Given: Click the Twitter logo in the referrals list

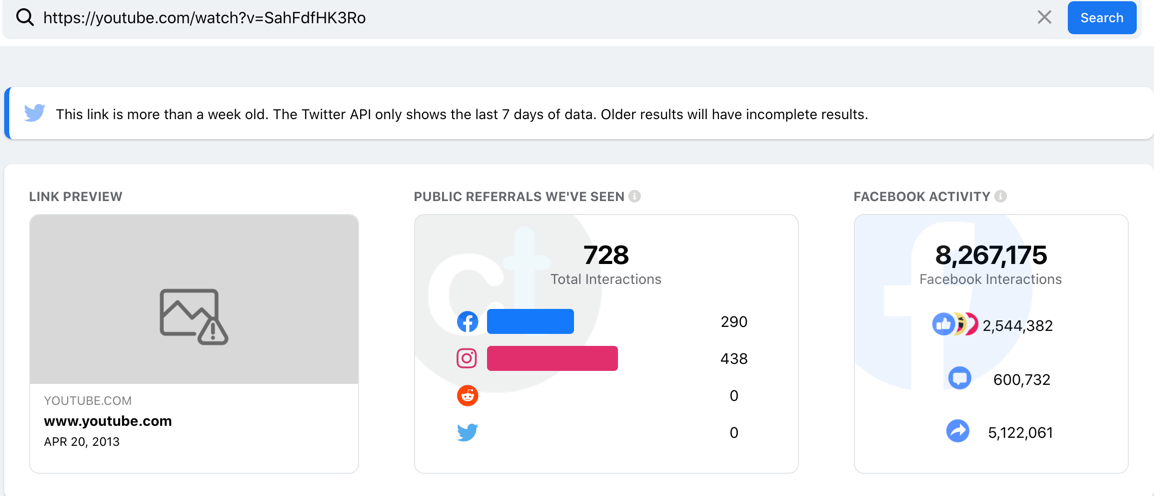Looking at the screenshot, I should pyautogui.click(x=467, y=432).
